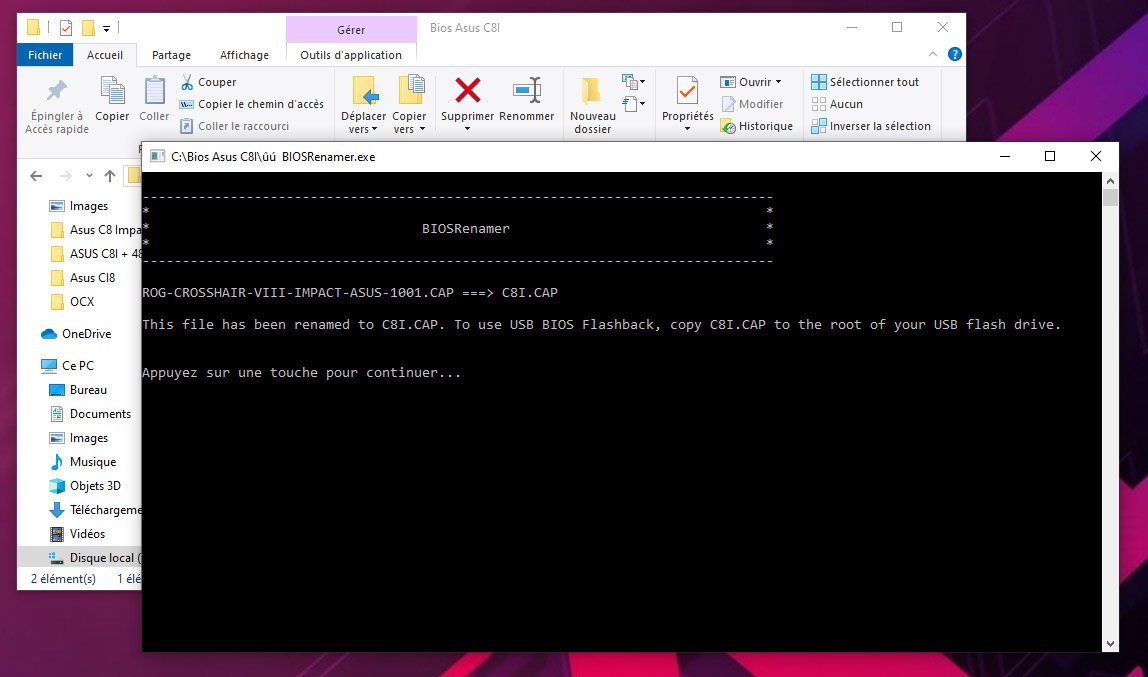The height and width of the screenshot is (677, 1148).
Task: Click the Renommer icon in ribbon
Action: [526, 91]
